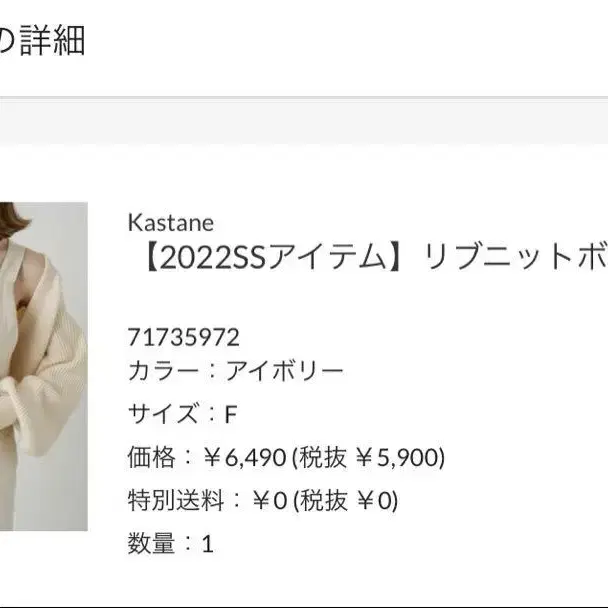Click the カラー label text
The height and width of the screenshot is (608, 608).
point(163,371)
